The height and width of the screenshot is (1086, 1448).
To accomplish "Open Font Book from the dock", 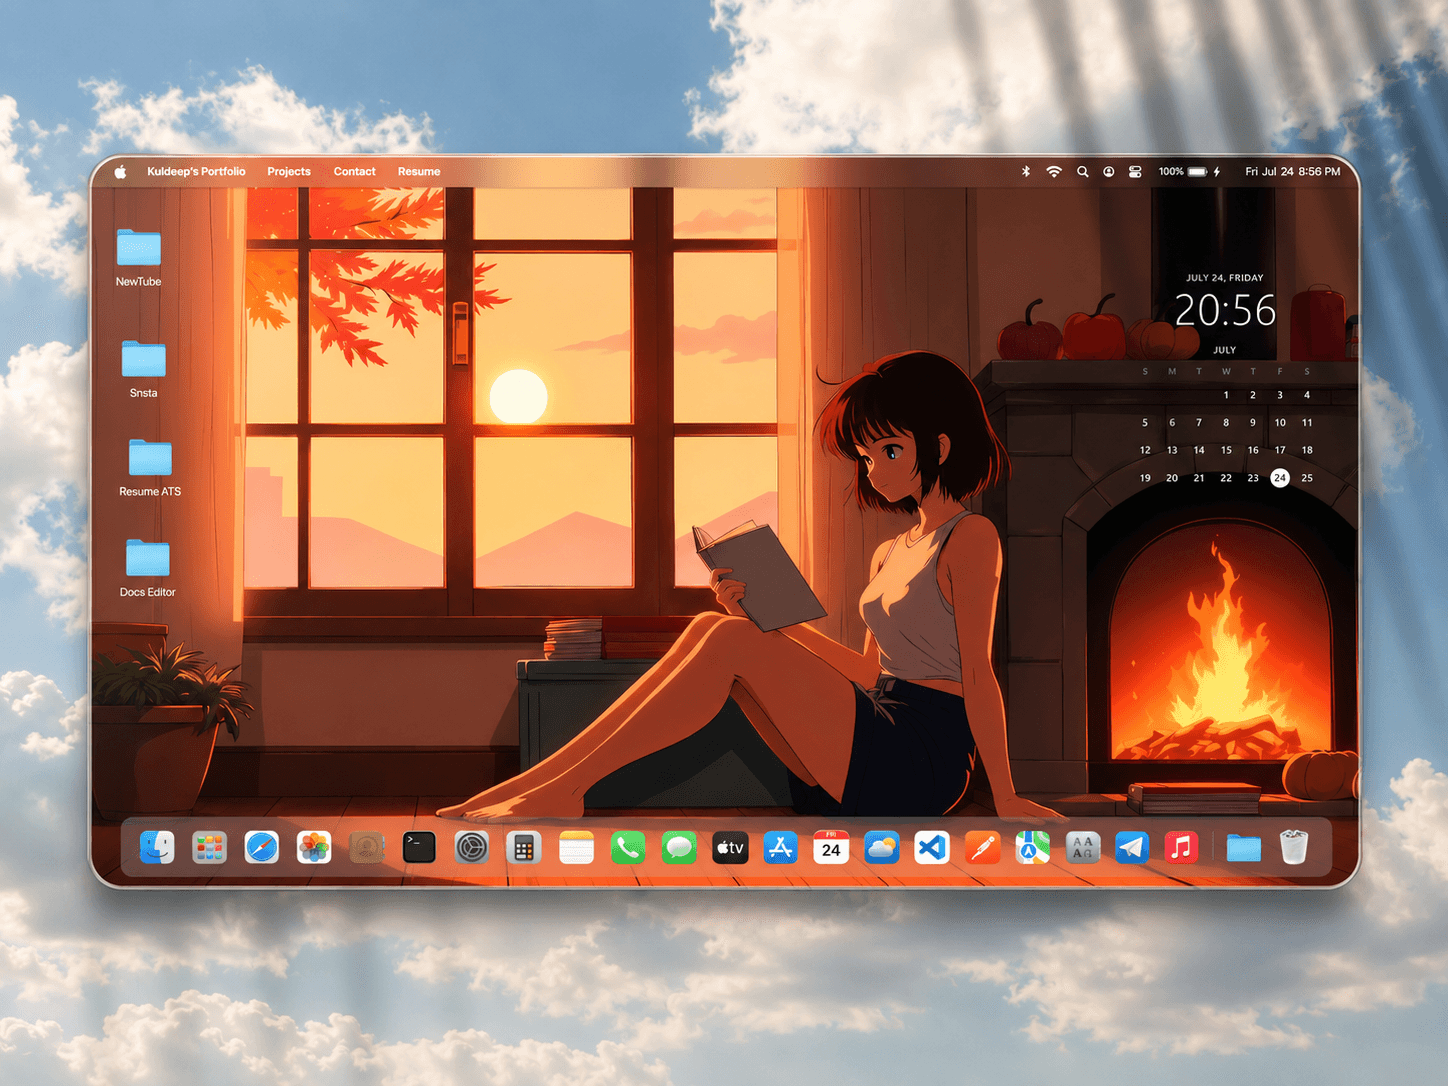I will (x=1082, y=848).
